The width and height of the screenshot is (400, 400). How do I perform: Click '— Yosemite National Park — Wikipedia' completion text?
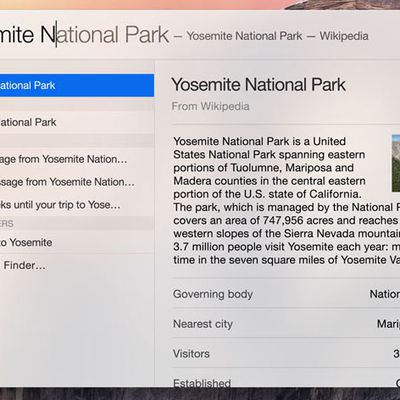point(271,36)
